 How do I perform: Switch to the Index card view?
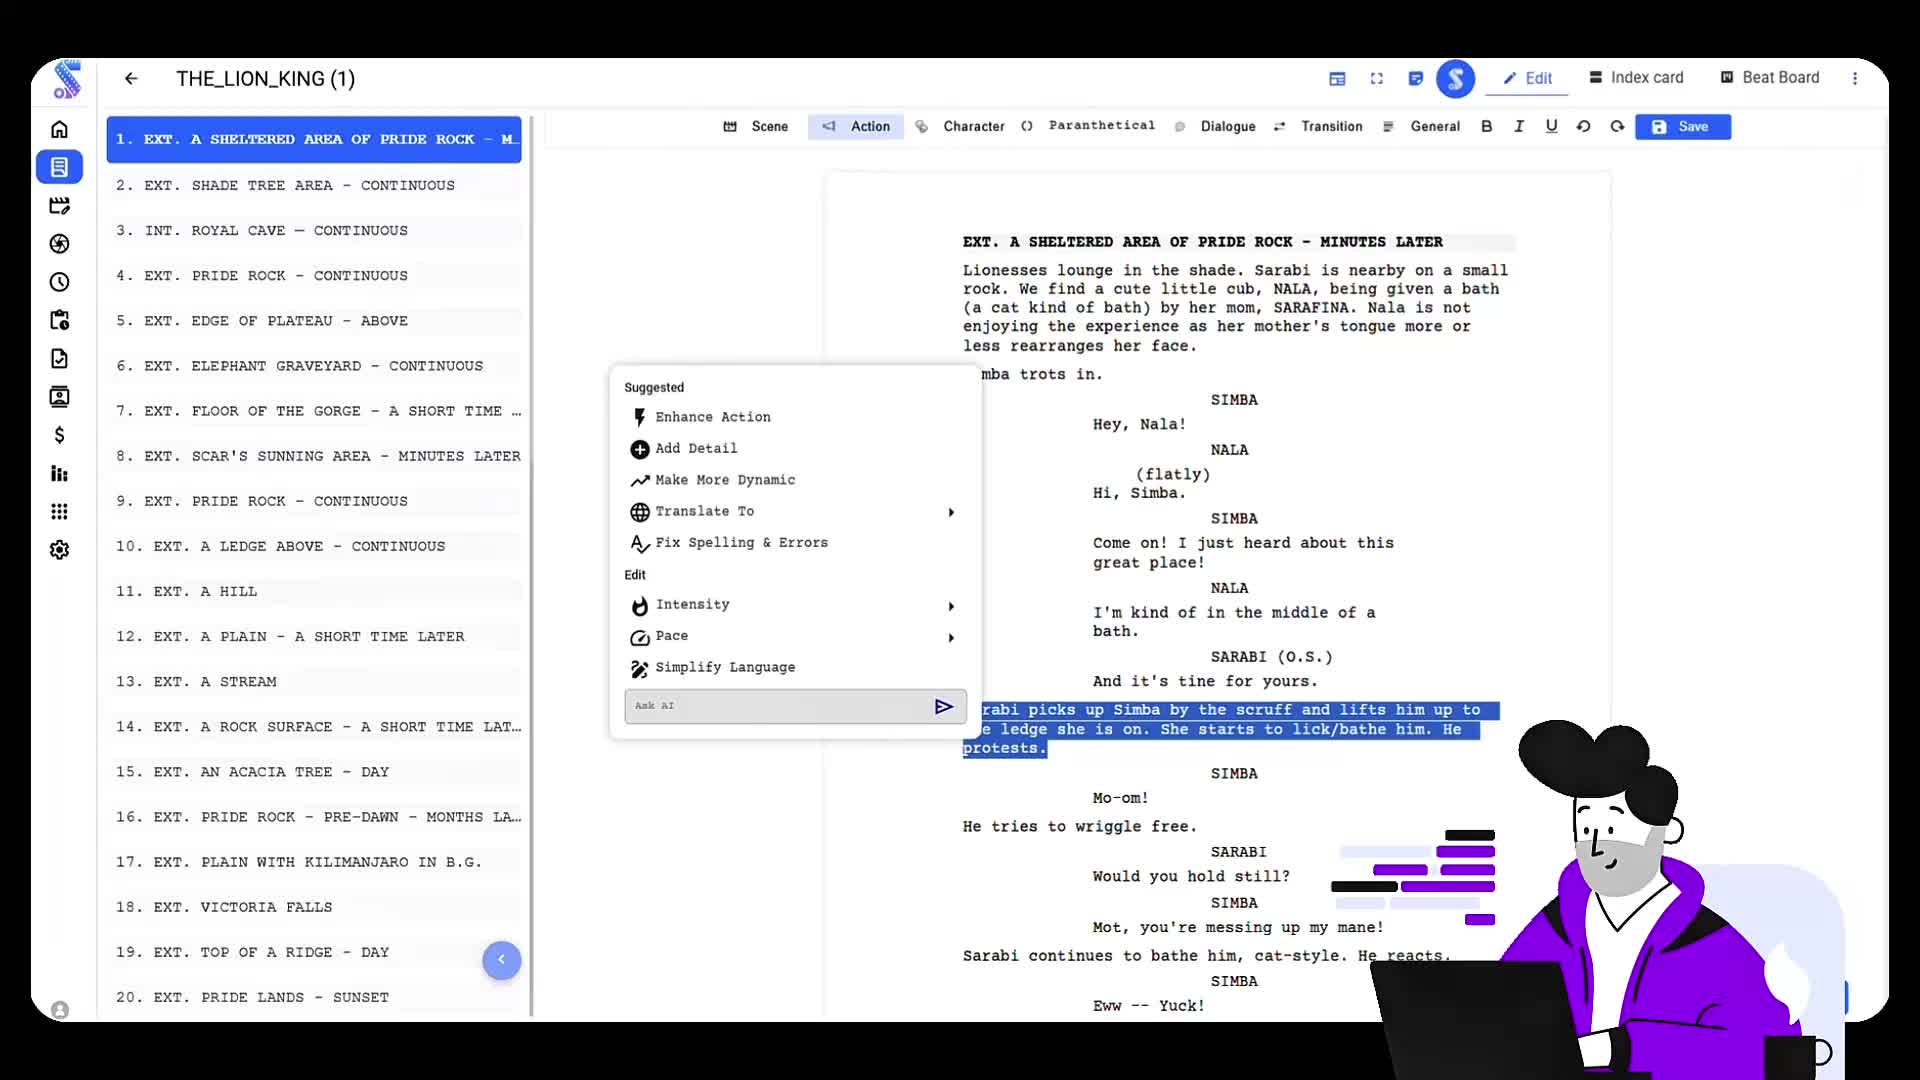click(1636, 77)
